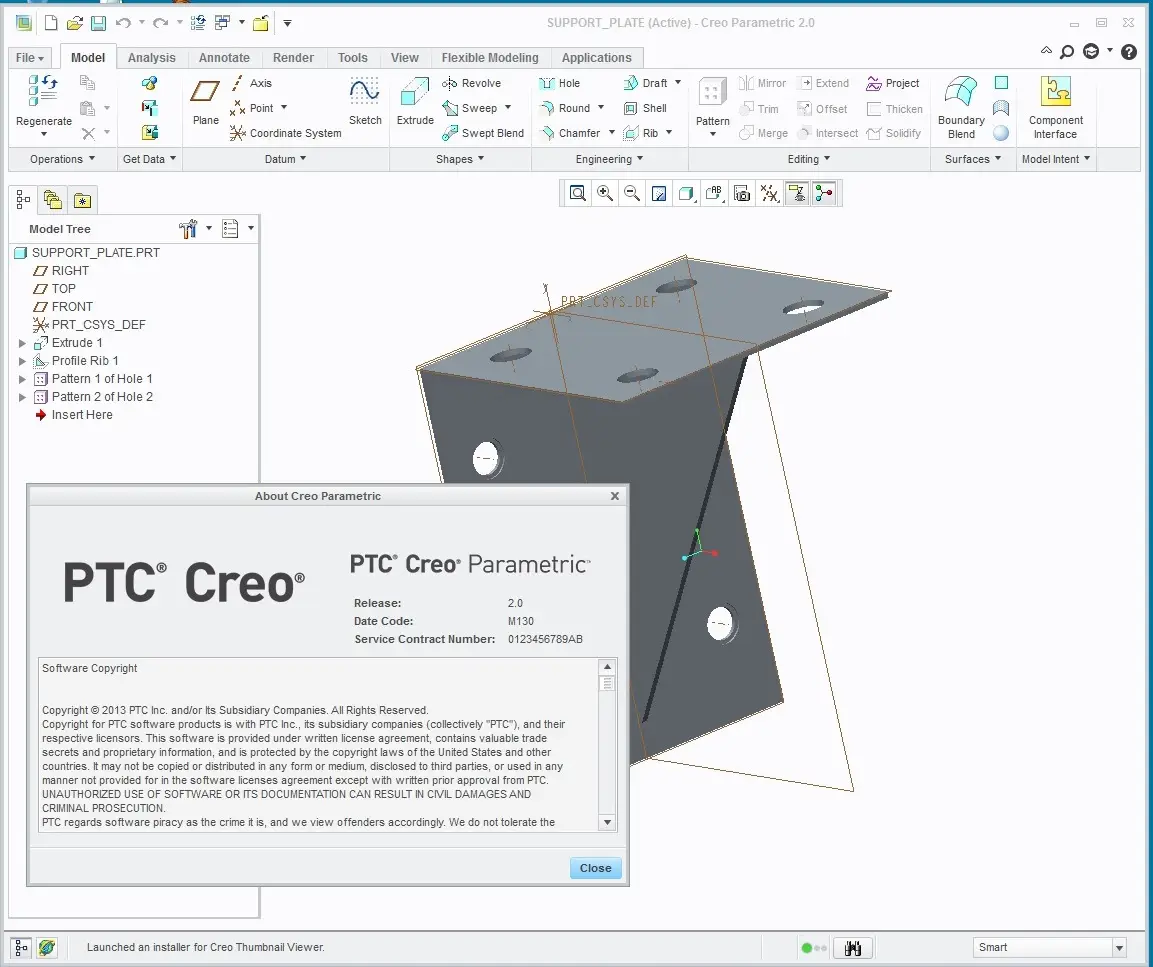Select the Axis datum tool
This screenshot has height=967, width=1153.
coord(251,83)
